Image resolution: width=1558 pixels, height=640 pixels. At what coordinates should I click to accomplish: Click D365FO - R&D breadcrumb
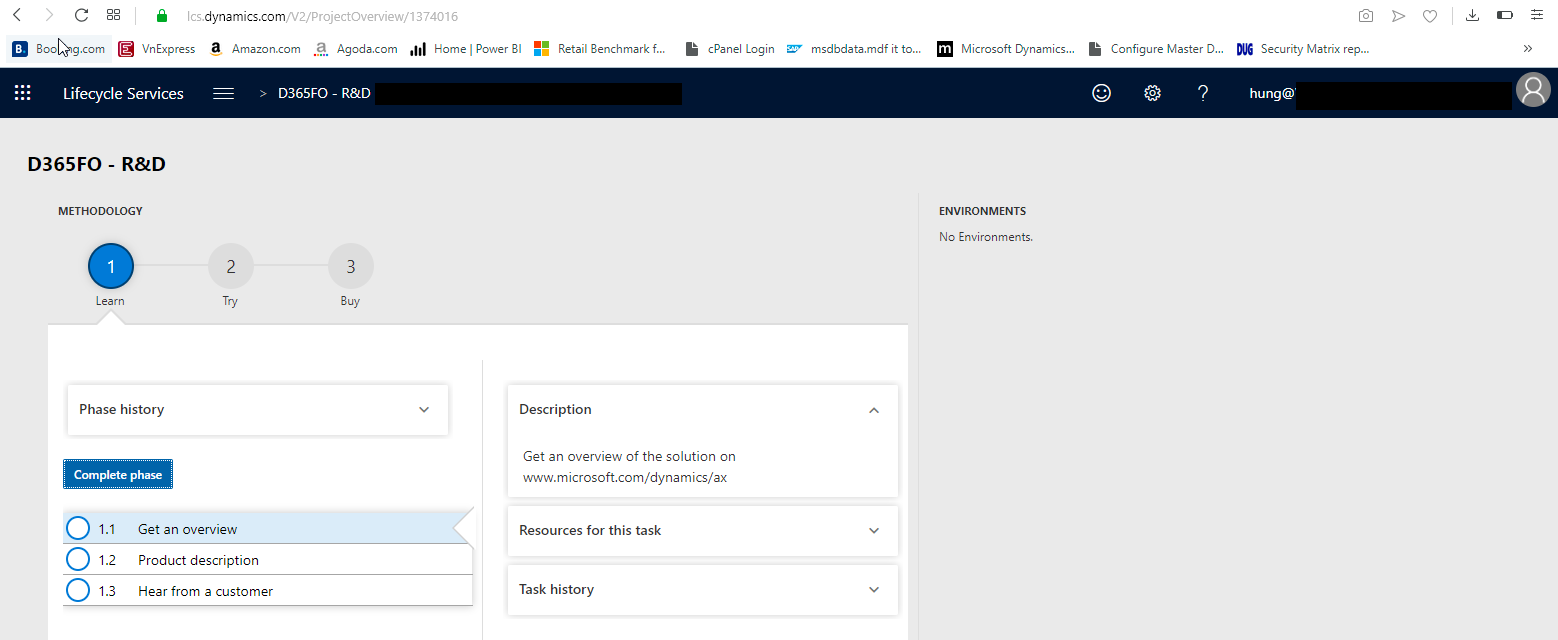coord(324,93)
